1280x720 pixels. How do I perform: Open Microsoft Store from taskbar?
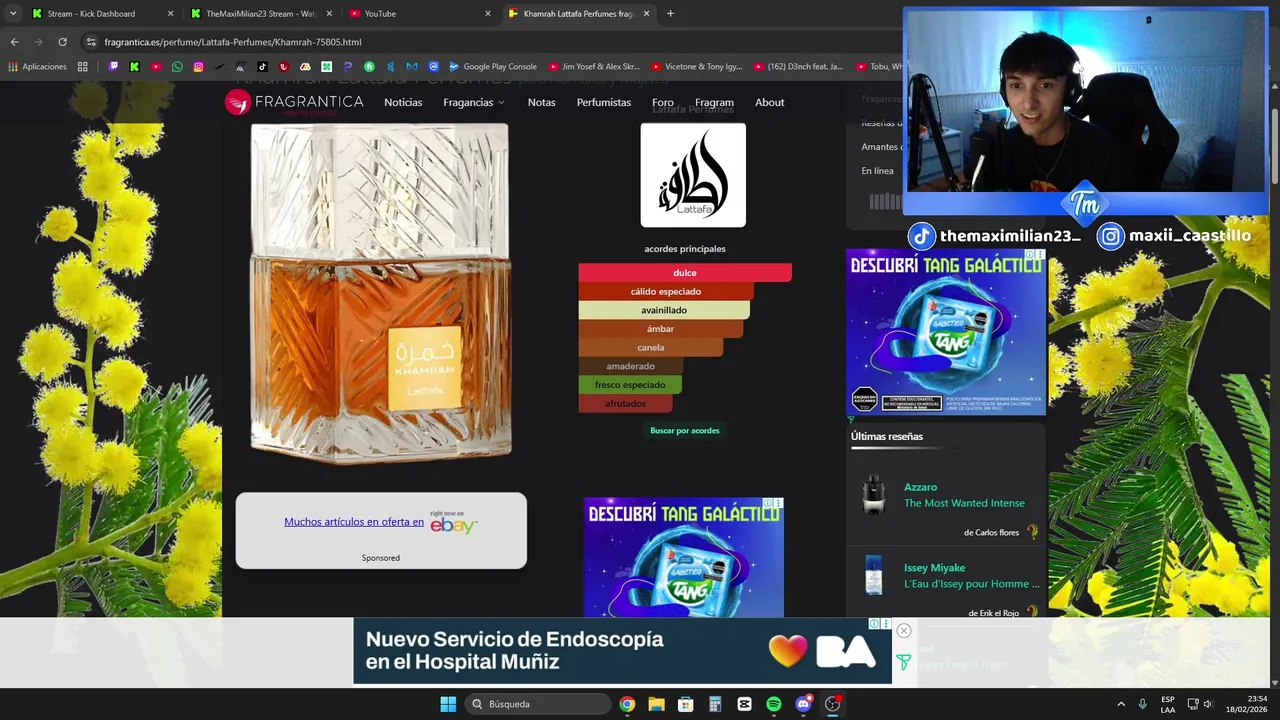[686, 704]
